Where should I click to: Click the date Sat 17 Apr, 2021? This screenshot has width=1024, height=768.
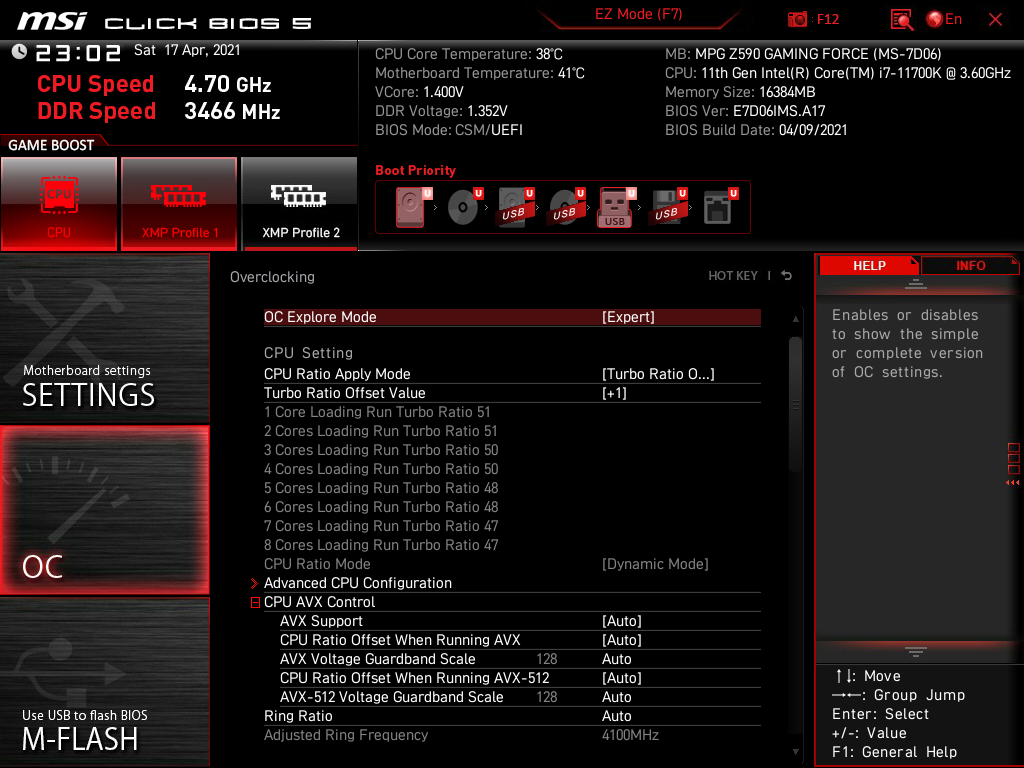[x=187, y=50]
